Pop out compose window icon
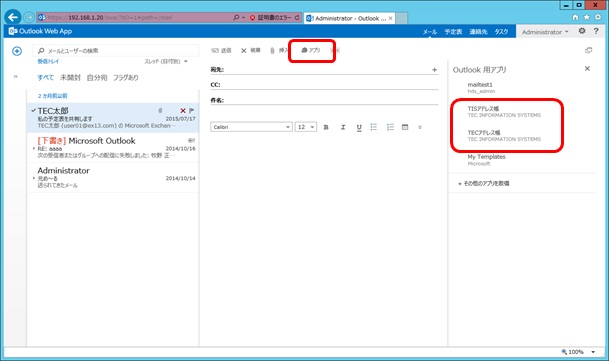This screenshot has height=361, width=609. point(588,50)
